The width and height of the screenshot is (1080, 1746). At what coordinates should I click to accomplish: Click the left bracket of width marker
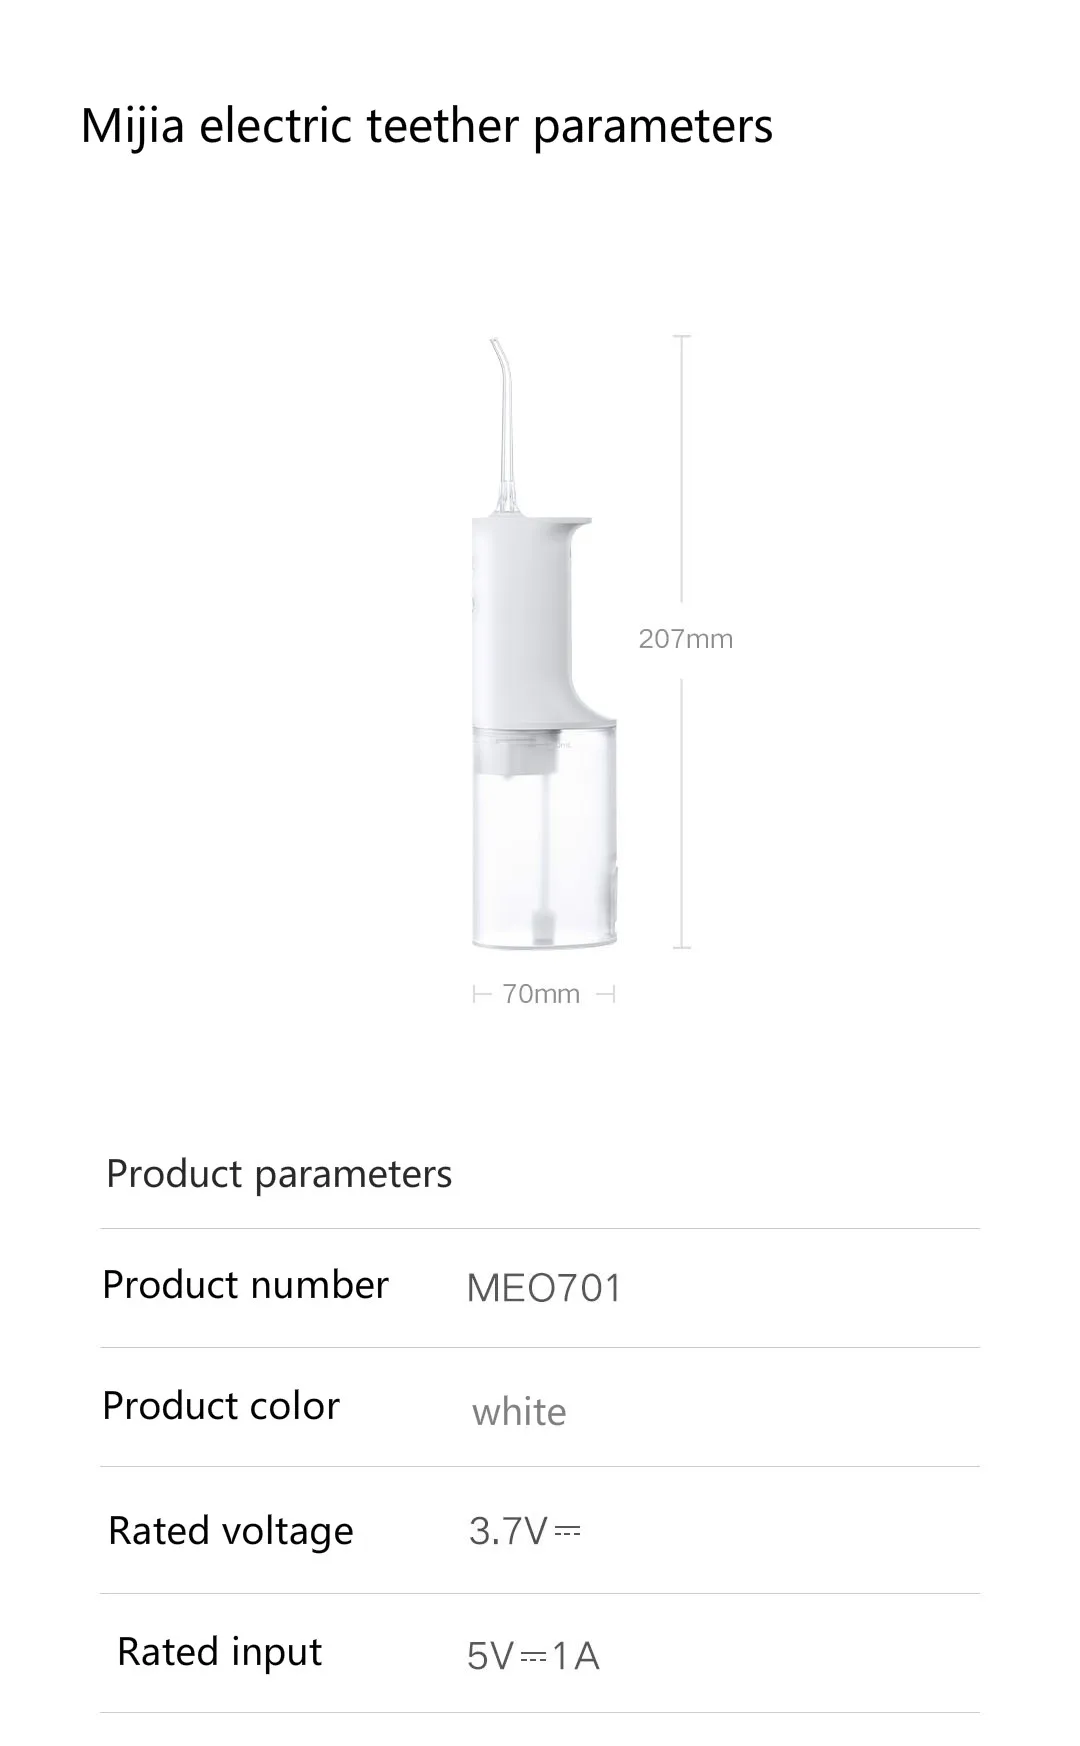[x=482, y=994]
